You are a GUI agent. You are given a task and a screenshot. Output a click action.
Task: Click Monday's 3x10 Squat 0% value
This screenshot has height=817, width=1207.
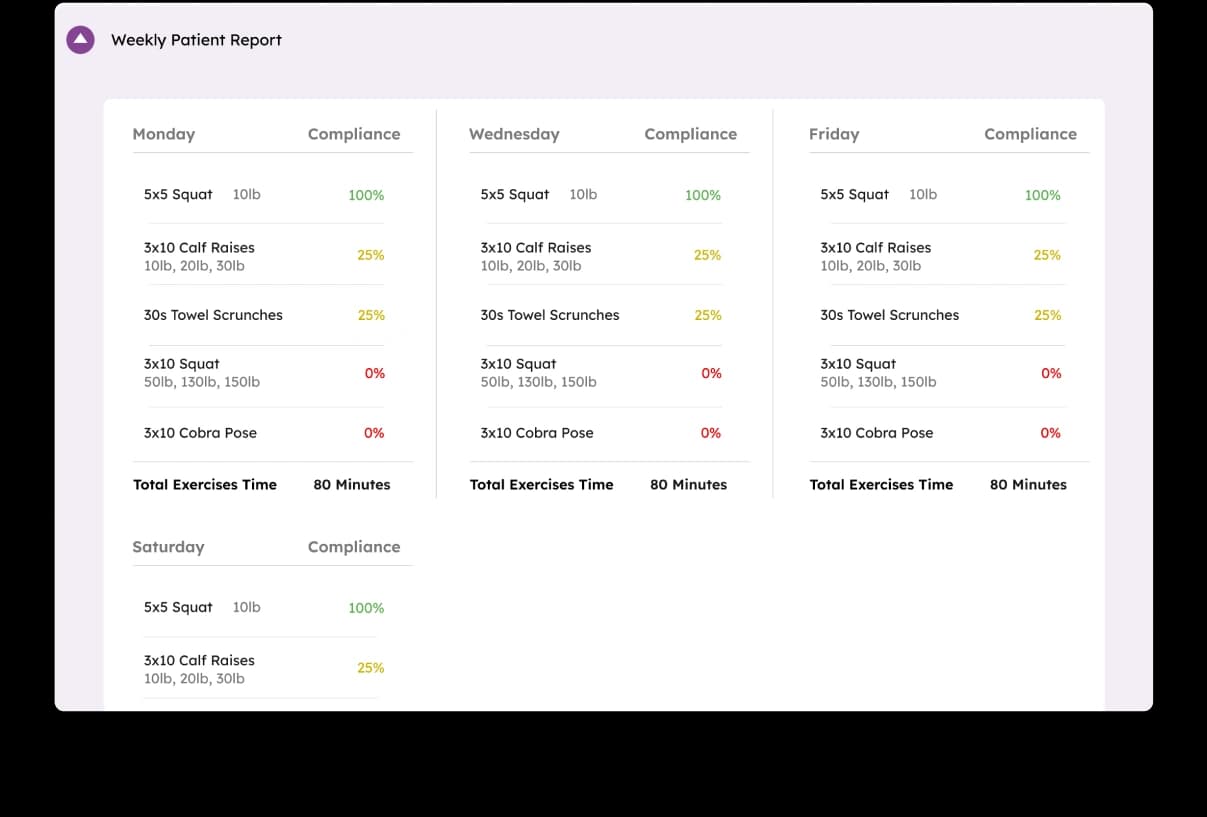374,373
